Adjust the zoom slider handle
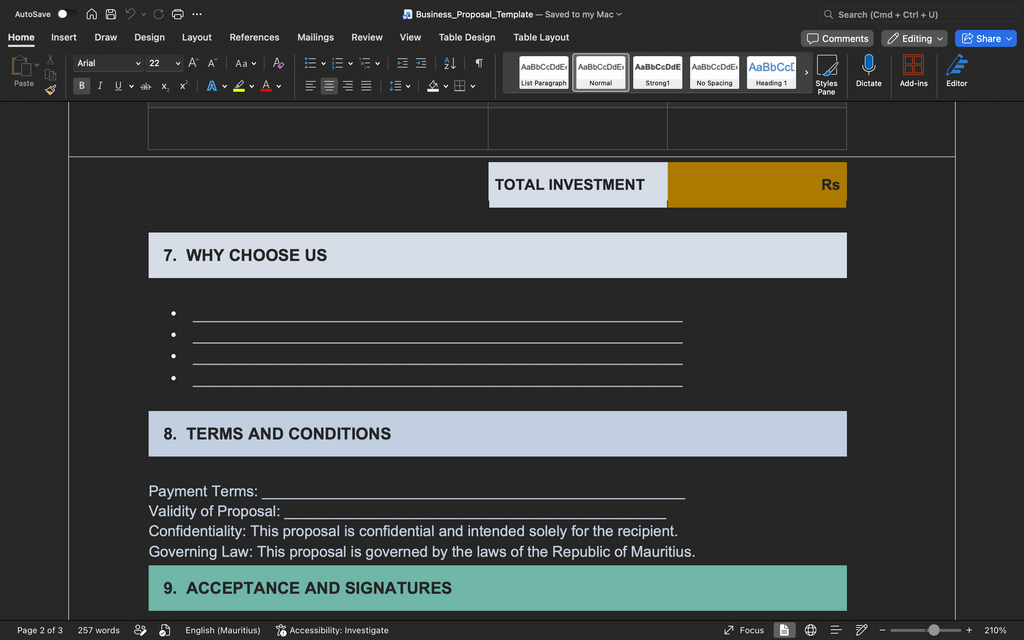This screenshot has height=640, width=1024. click(x=934, y=630)
